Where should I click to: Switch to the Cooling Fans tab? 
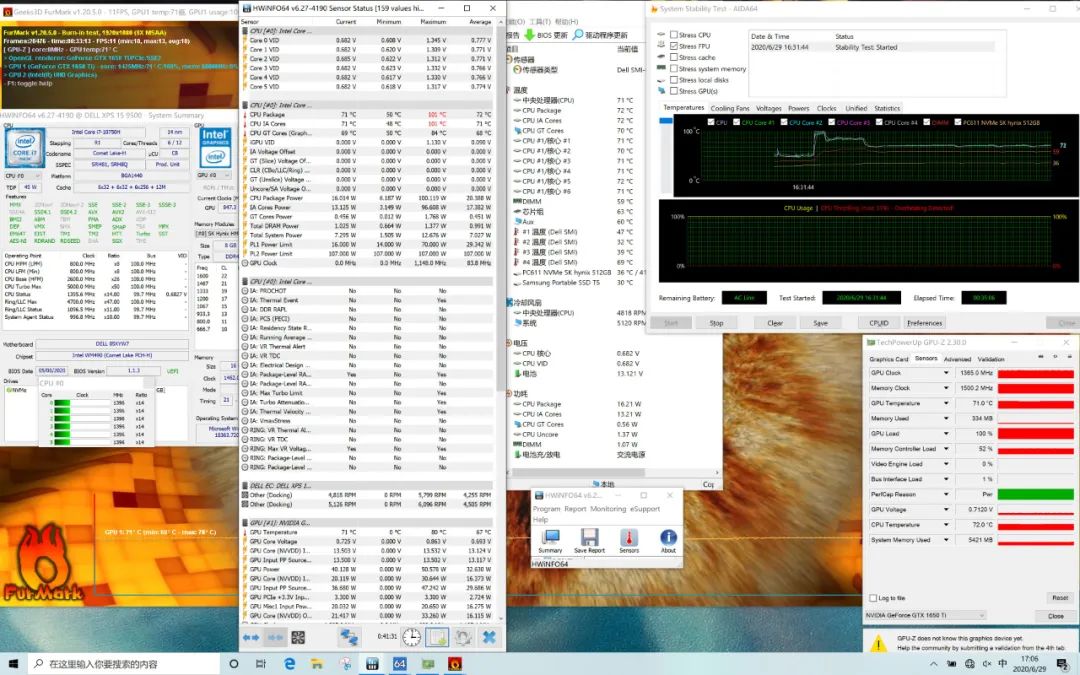[729, 108]
